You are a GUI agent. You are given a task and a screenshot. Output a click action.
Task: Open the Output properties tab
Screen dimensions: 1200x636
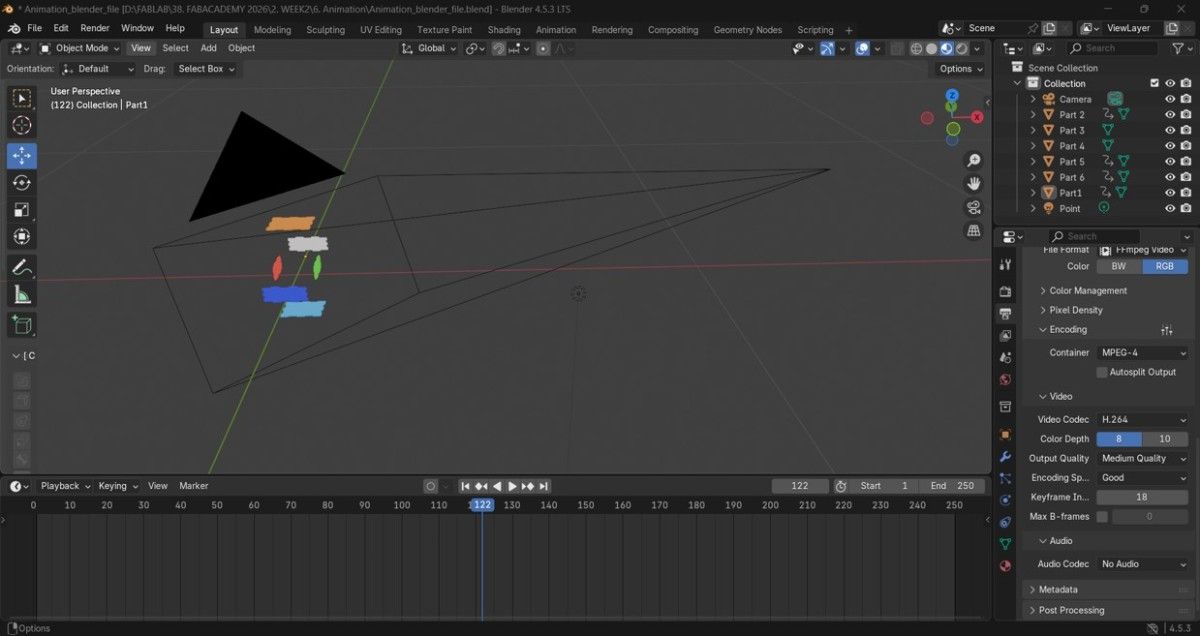click(1005, 313)
